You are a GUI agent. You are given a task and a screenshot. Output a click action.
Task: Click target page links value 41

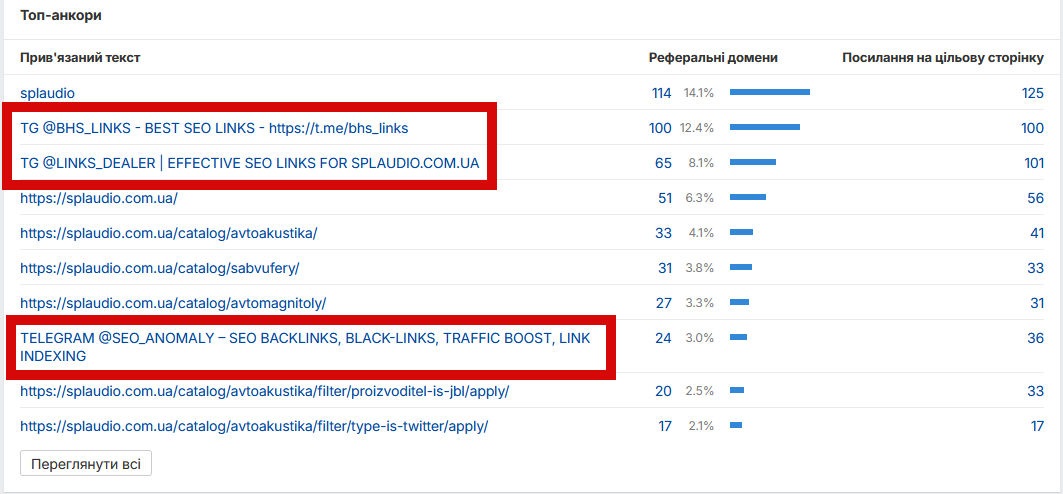[x=1037, y=233]
